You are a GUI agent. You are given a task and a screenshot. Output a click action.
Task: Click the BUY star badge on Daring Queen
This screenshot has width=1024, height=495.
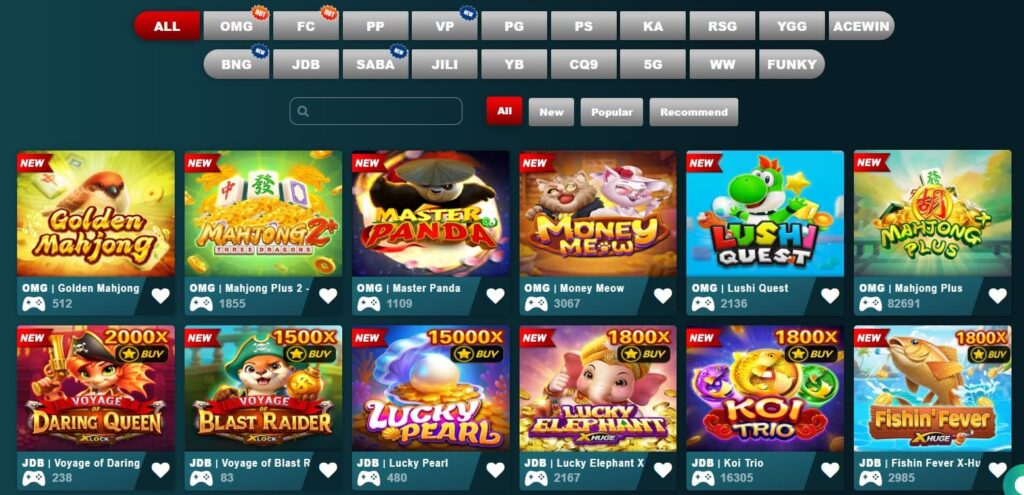(142, 354)
